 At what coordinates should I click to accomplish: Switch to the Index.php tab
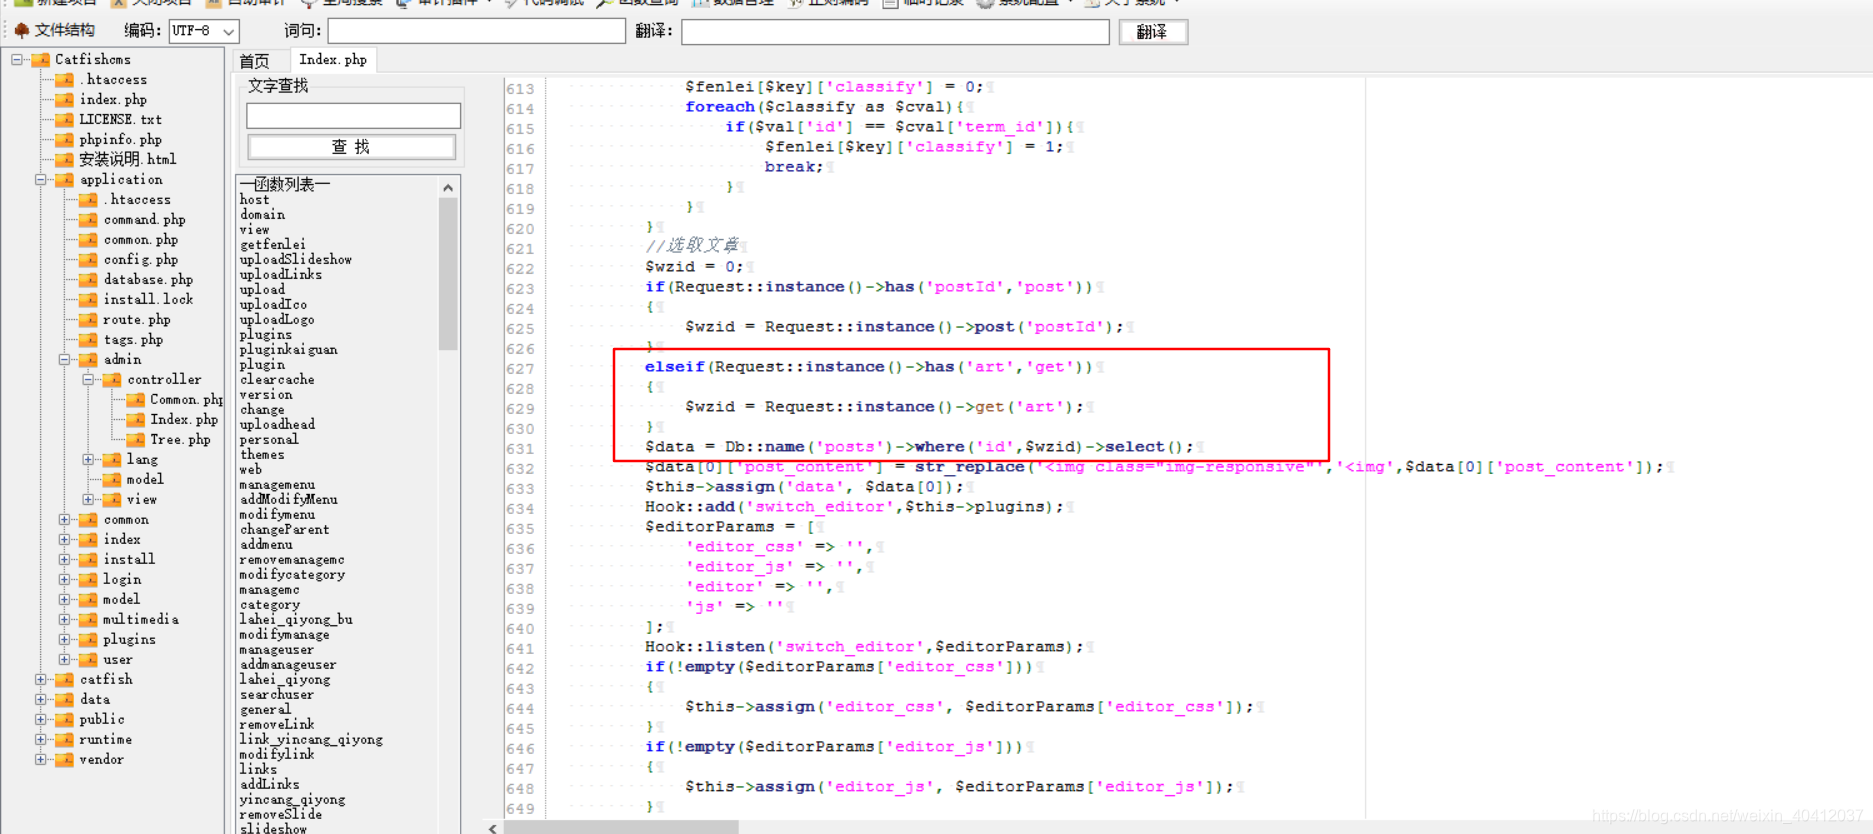pyautogui.click(x=333, y=59)
